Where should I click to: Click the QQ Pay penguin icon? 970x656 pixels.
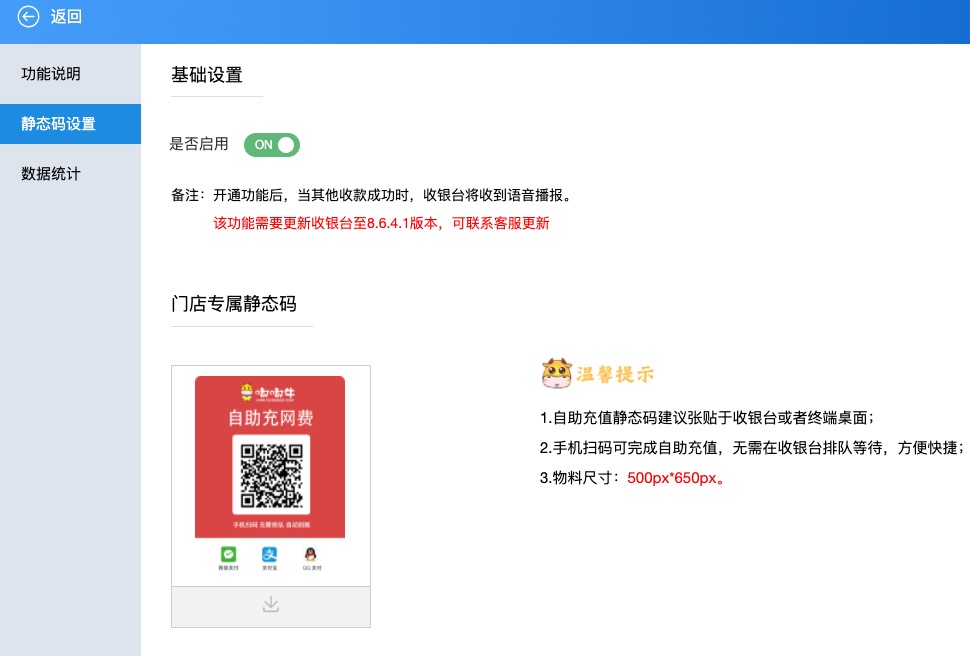tap(311, 555)
